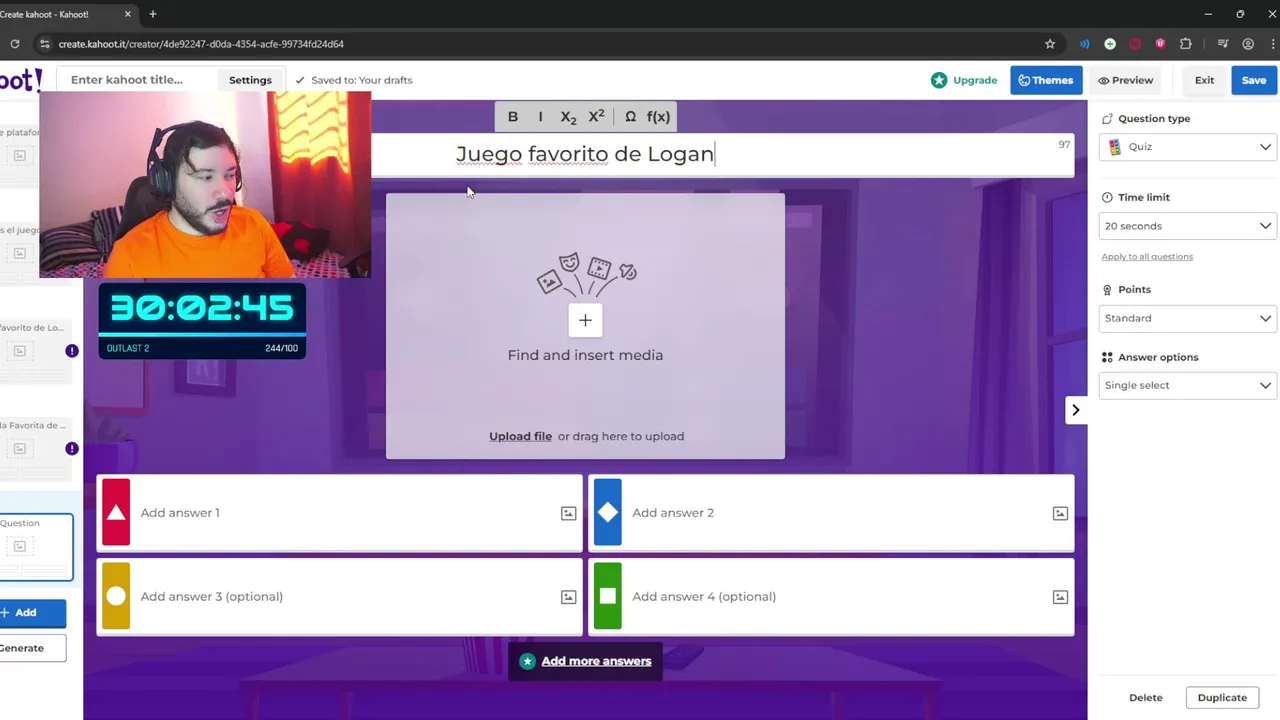The height and width of the screenshot is (720, 1280).
Task: Delete the current question
Action: point(1146,697)
